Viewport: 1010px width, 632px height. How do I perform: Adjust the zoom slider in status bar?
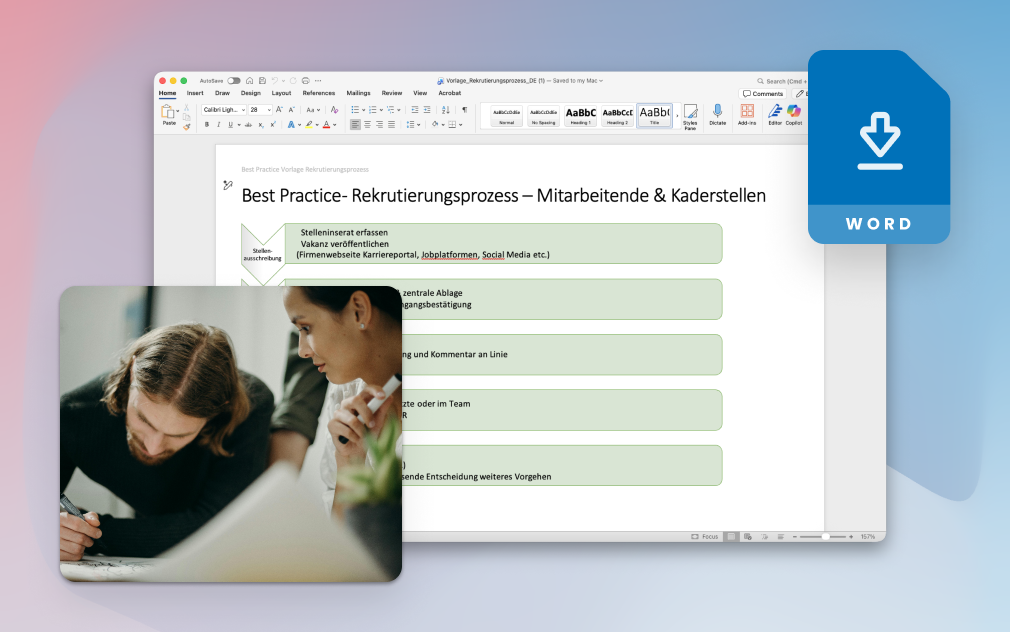[825, 537]
